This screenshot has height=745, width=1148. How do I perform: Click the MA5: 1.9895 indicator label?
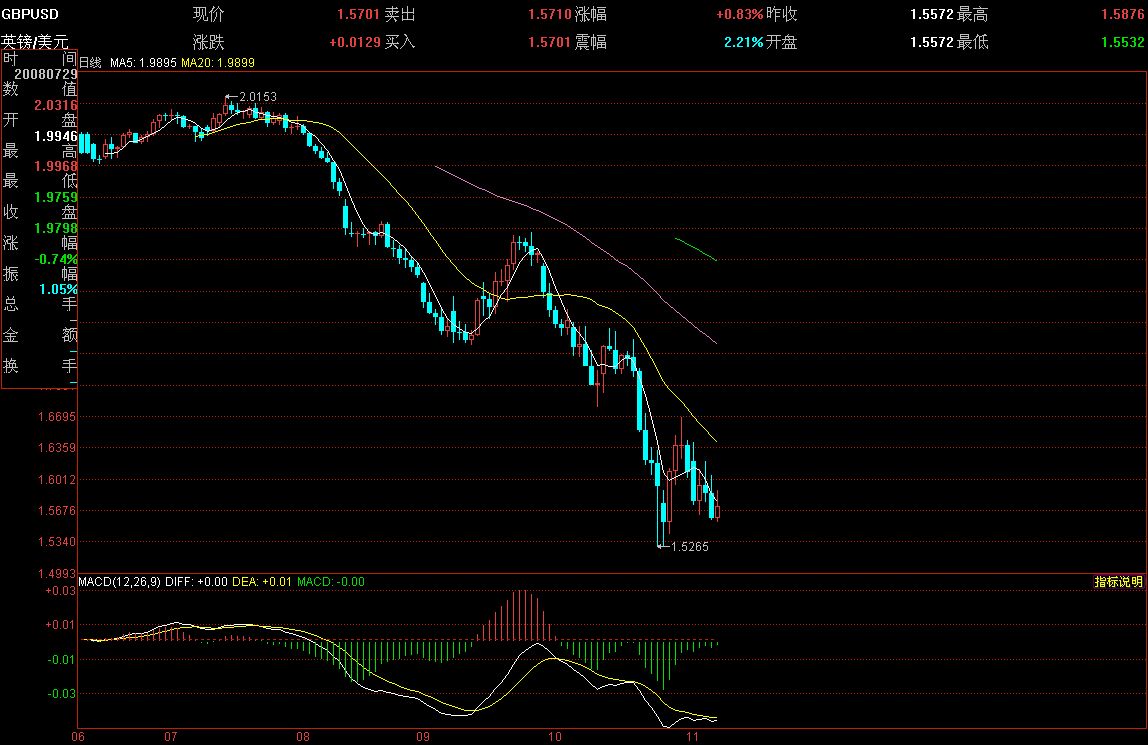coord(143,63)
